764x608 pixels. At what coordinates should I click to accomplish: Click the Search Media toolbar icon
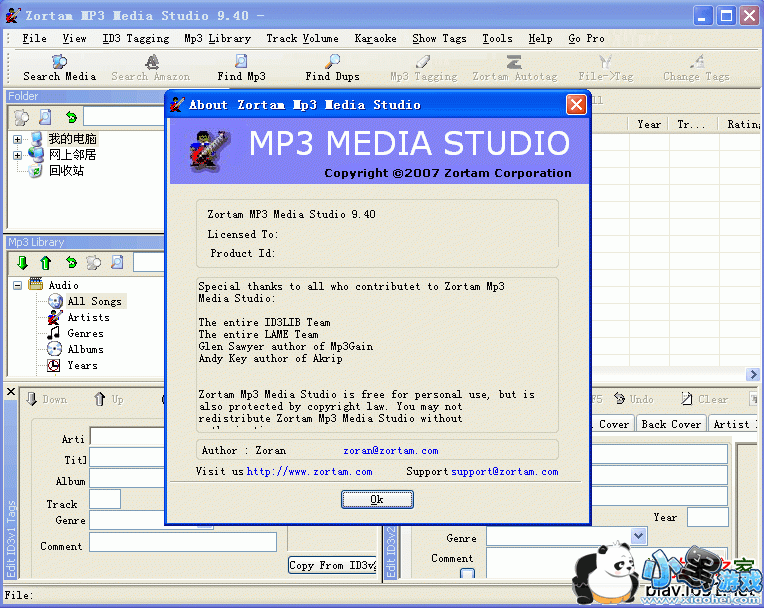tap(59, 62)
